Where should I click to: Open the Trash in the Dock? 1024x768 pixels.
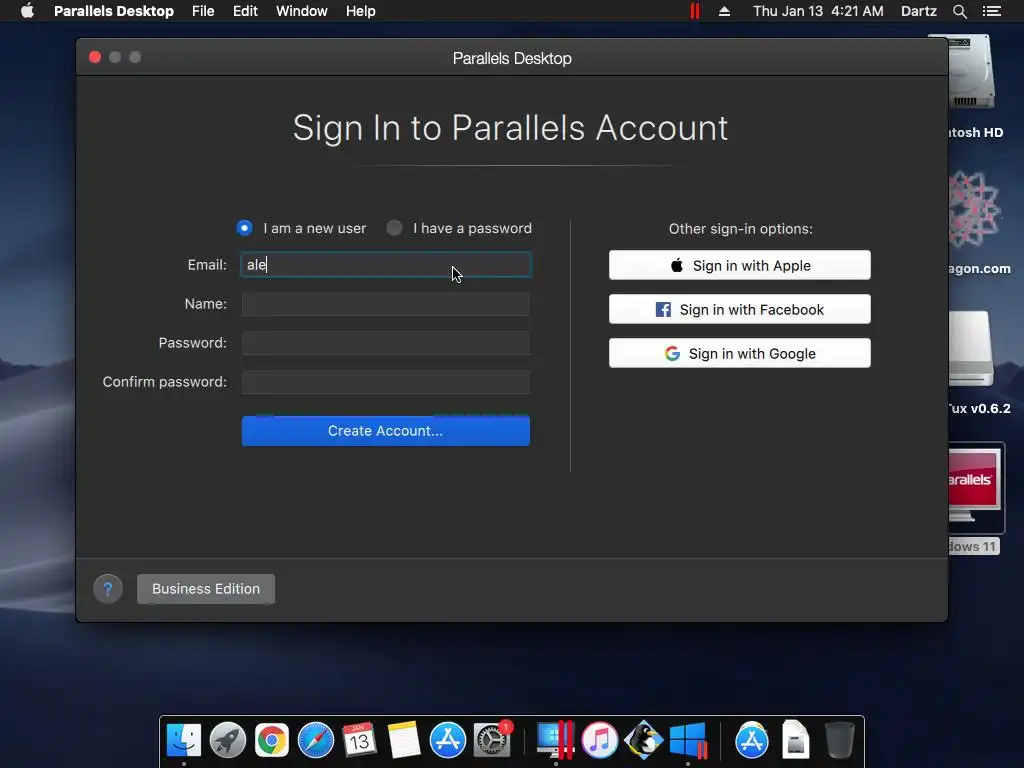(x=840, y=740)
